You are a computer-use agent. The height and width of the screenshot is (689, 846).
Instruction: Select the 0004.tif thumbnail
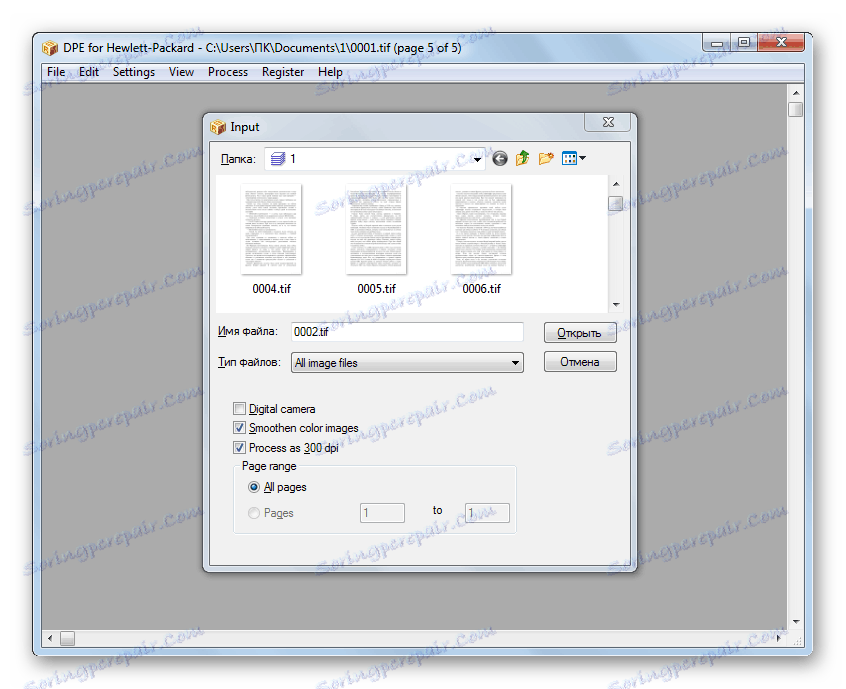(271, 229)
